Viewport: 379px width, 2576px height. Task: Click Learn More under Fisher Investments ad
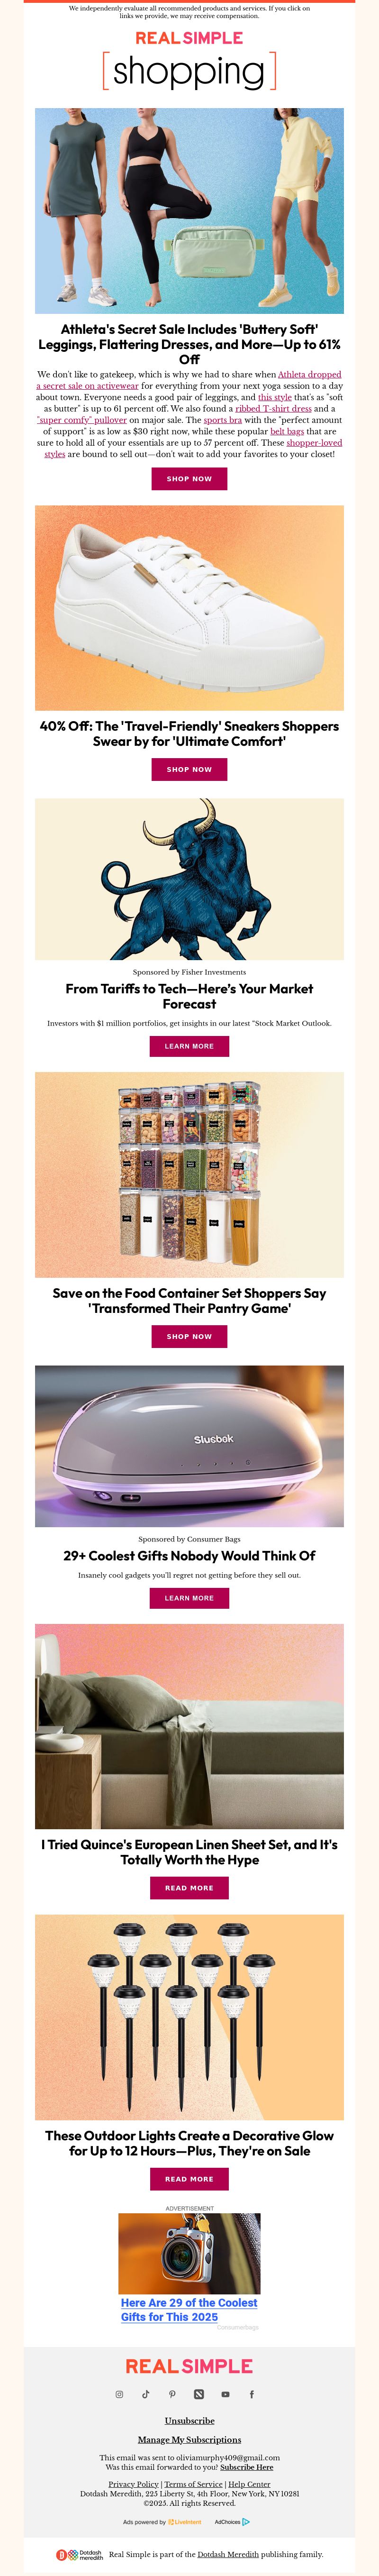[189, 1046]
